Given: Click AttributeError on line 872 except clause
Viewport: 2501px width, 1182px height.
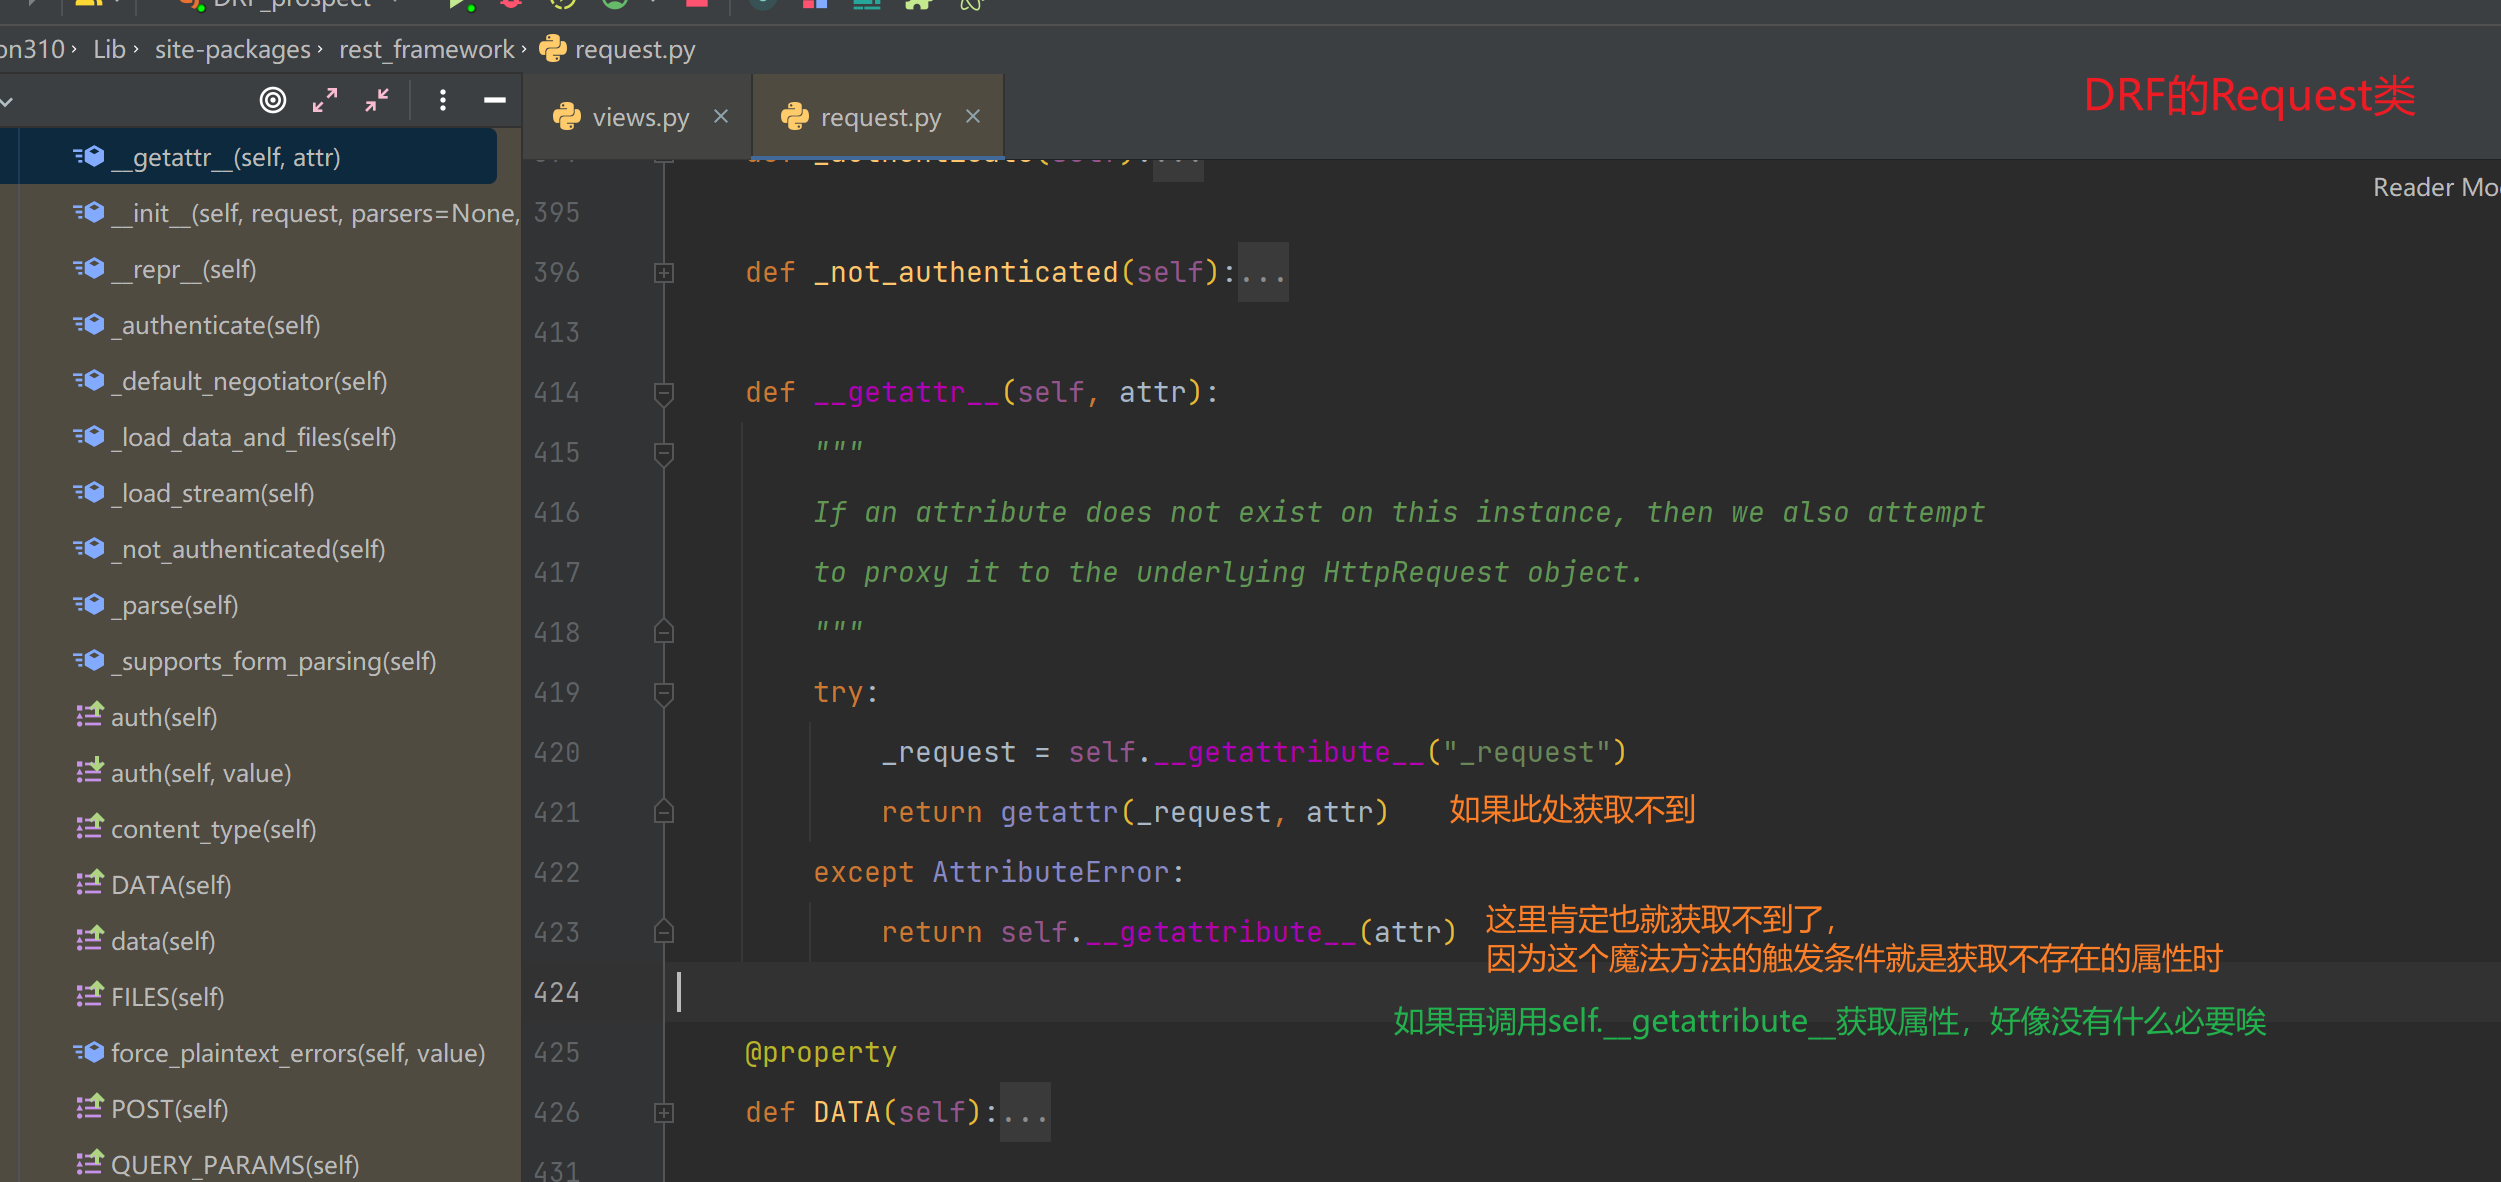Looking at the screenshot, I should 1050,872.
